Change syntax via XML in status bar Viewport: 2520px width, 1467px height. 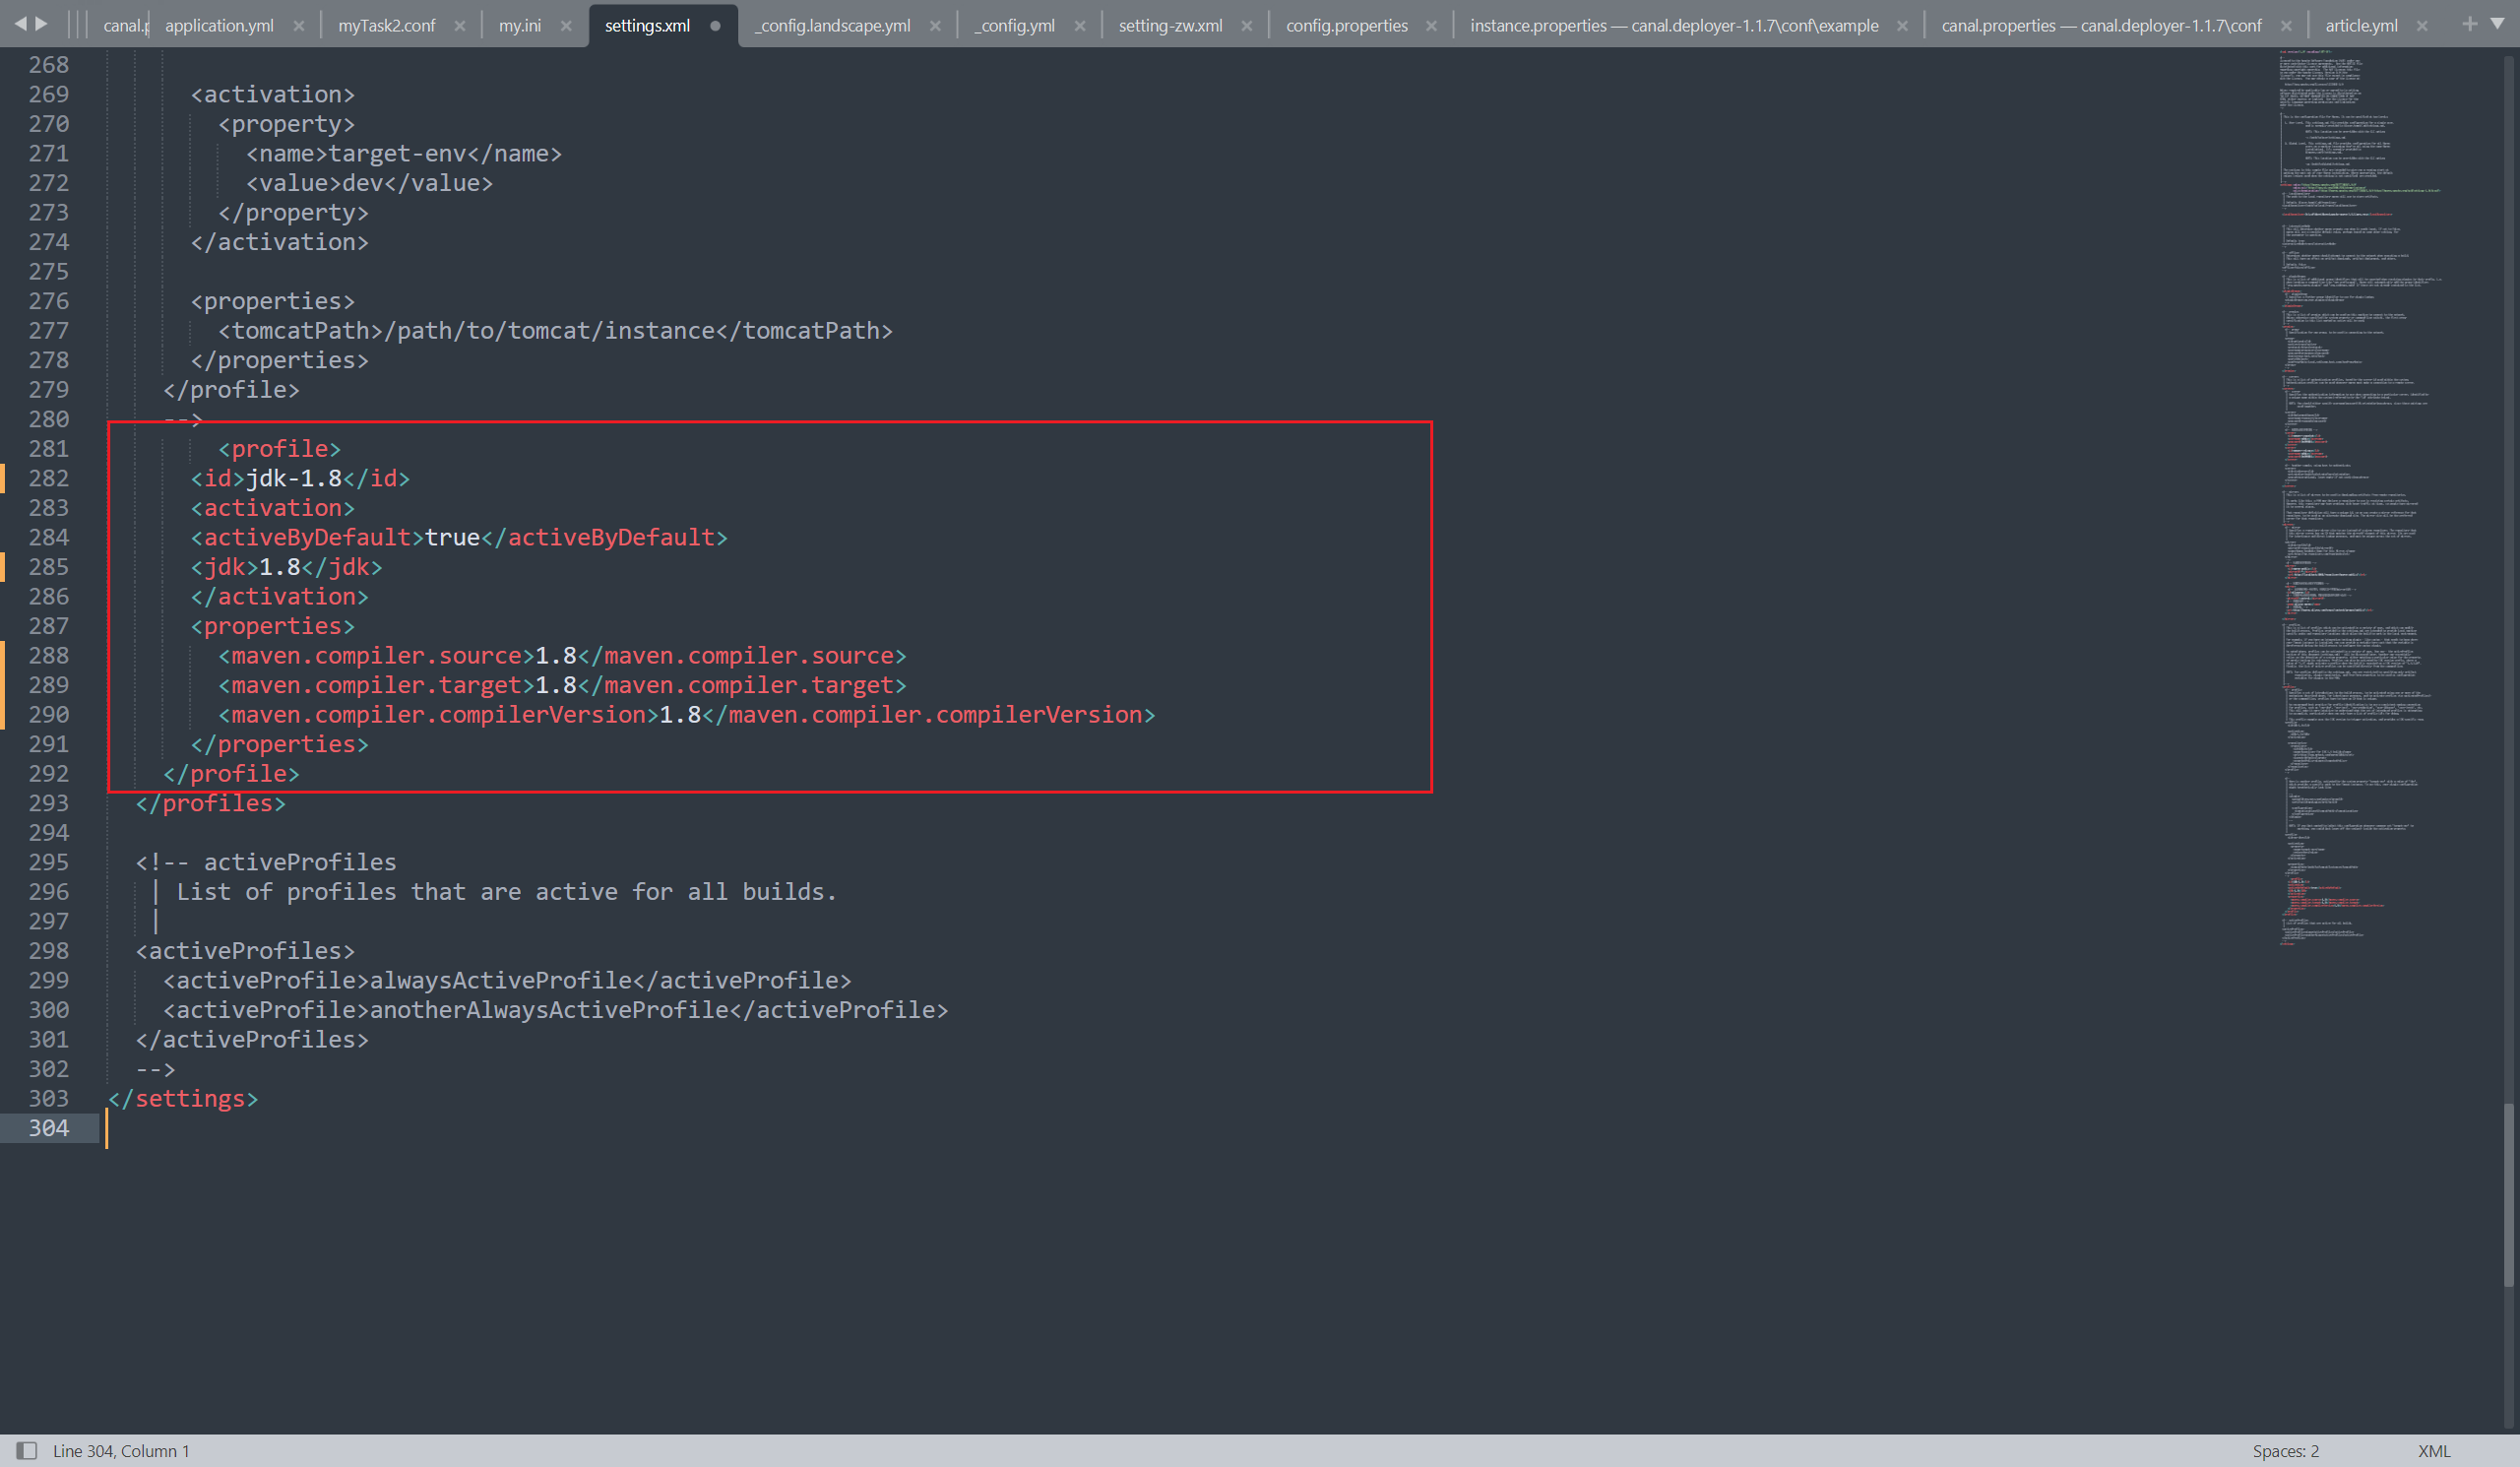pyautogui.click(x=2434, y=1451)
